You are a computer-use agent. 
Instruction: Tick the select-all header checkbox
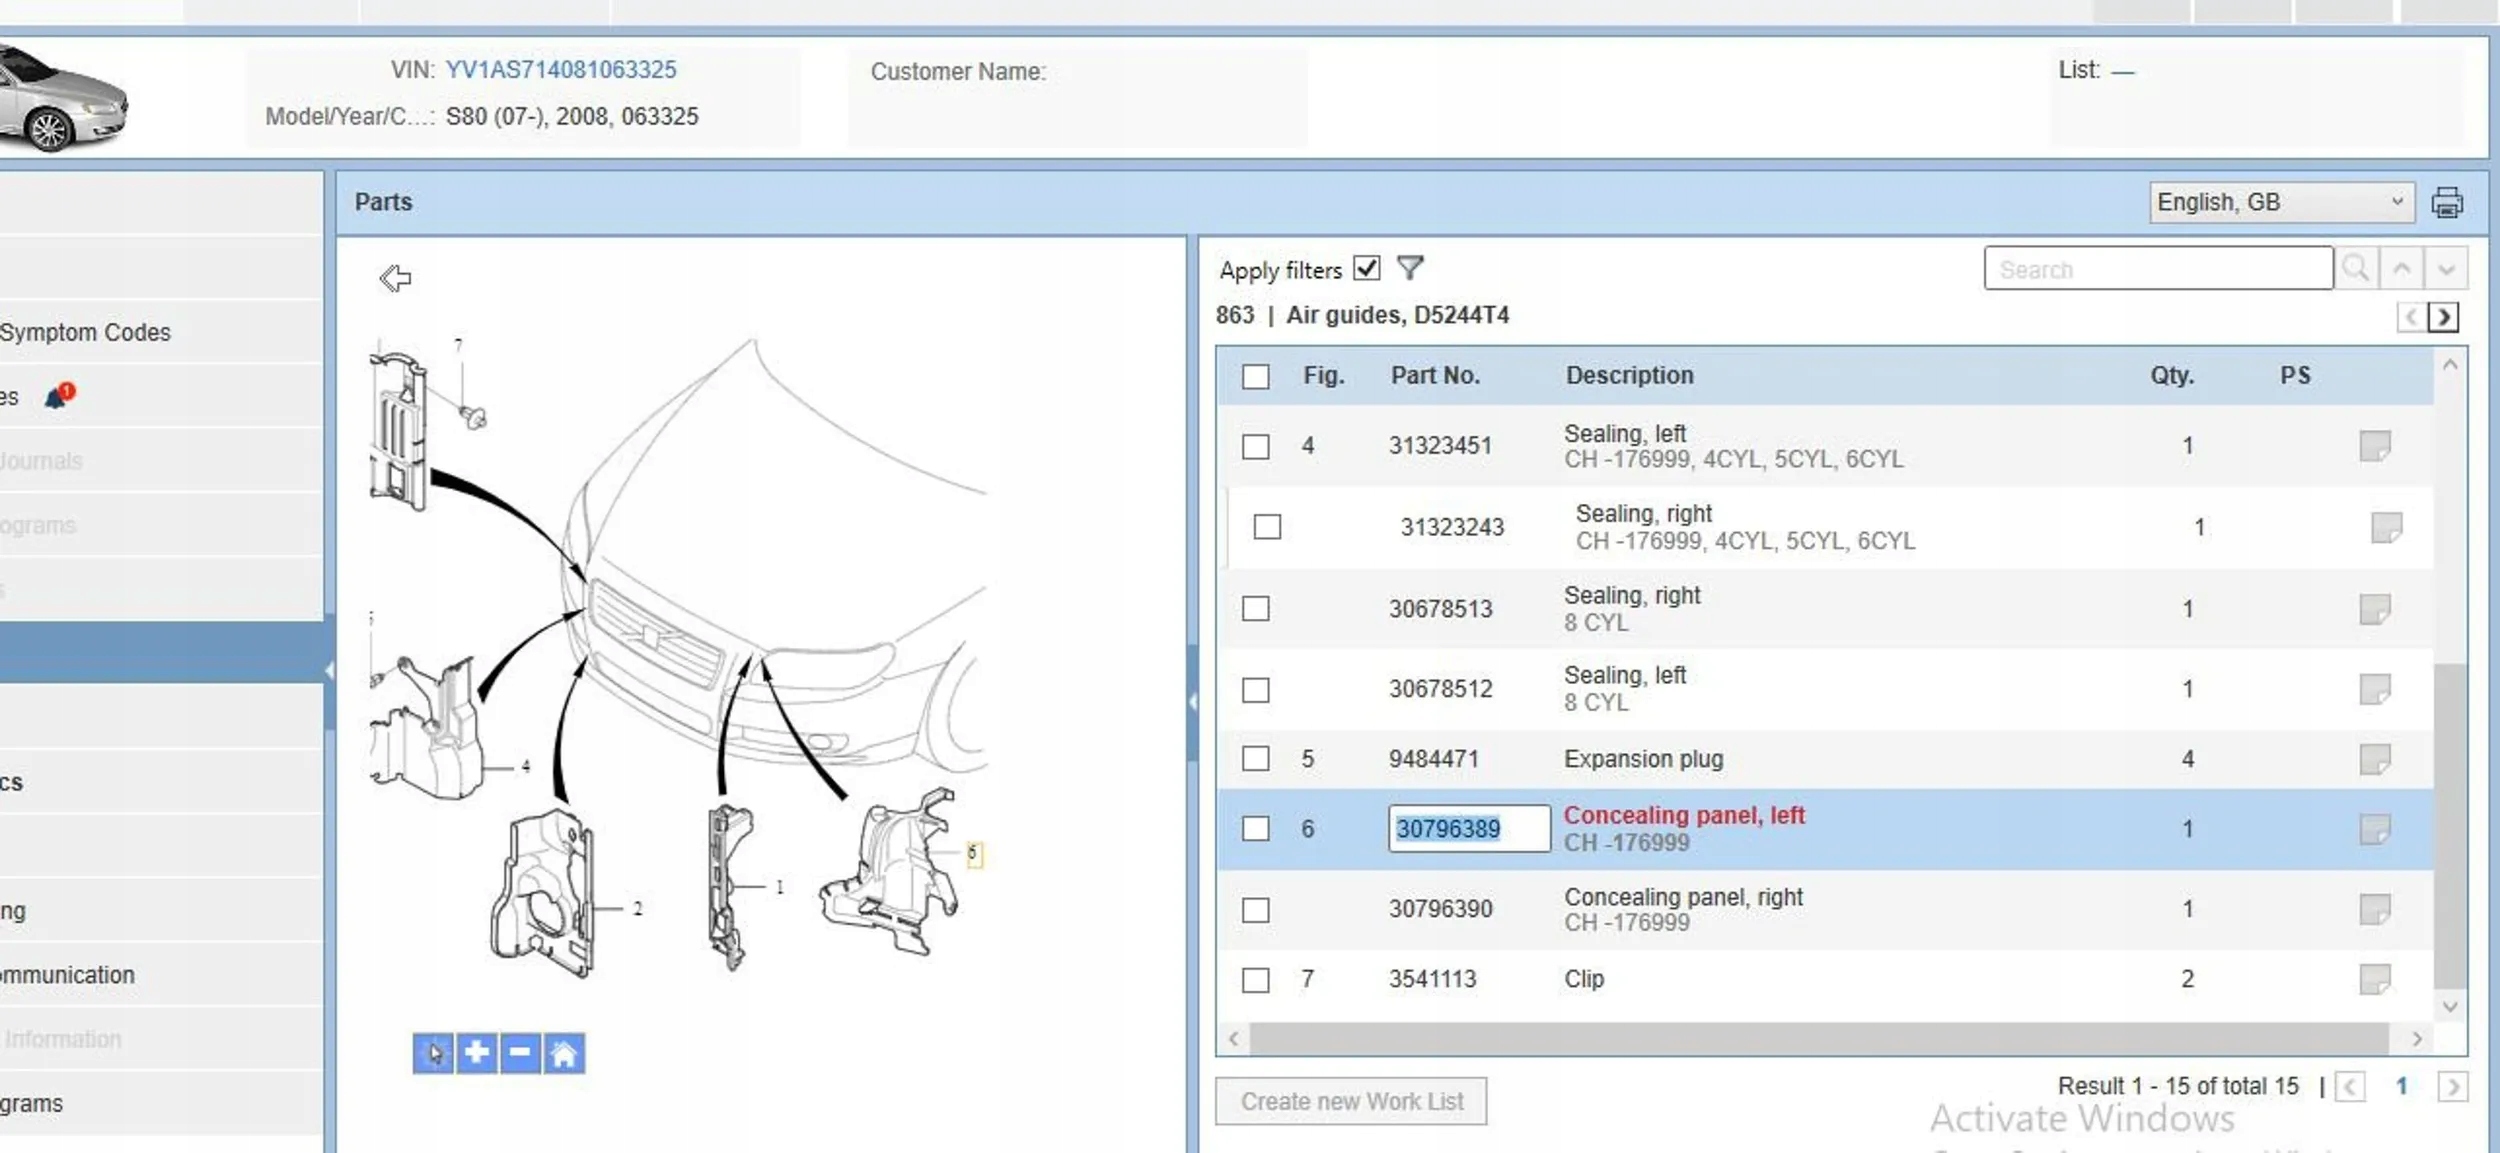(1255, 377)
